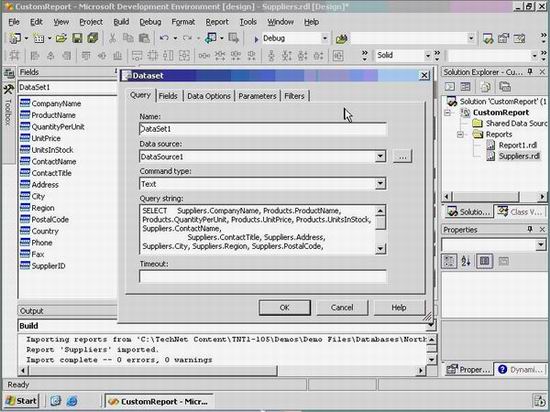550x412 pixels.
Task: Click the Copy toolbar icon
Action: click(128, 38)
